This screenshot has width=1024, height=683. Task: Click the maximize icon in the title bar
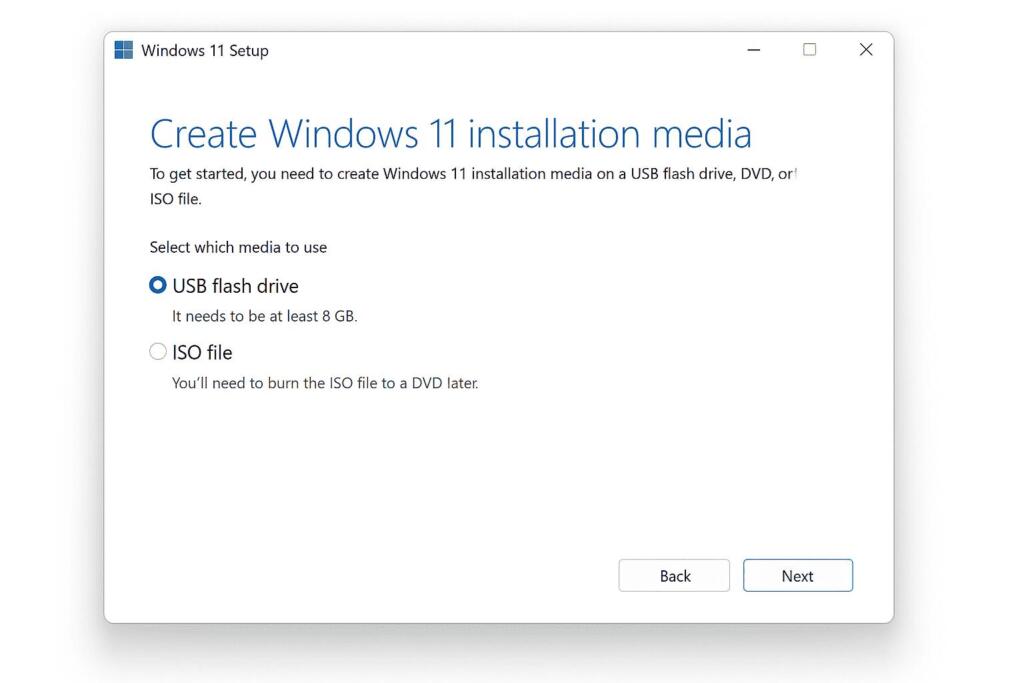[x=809, y=50]
